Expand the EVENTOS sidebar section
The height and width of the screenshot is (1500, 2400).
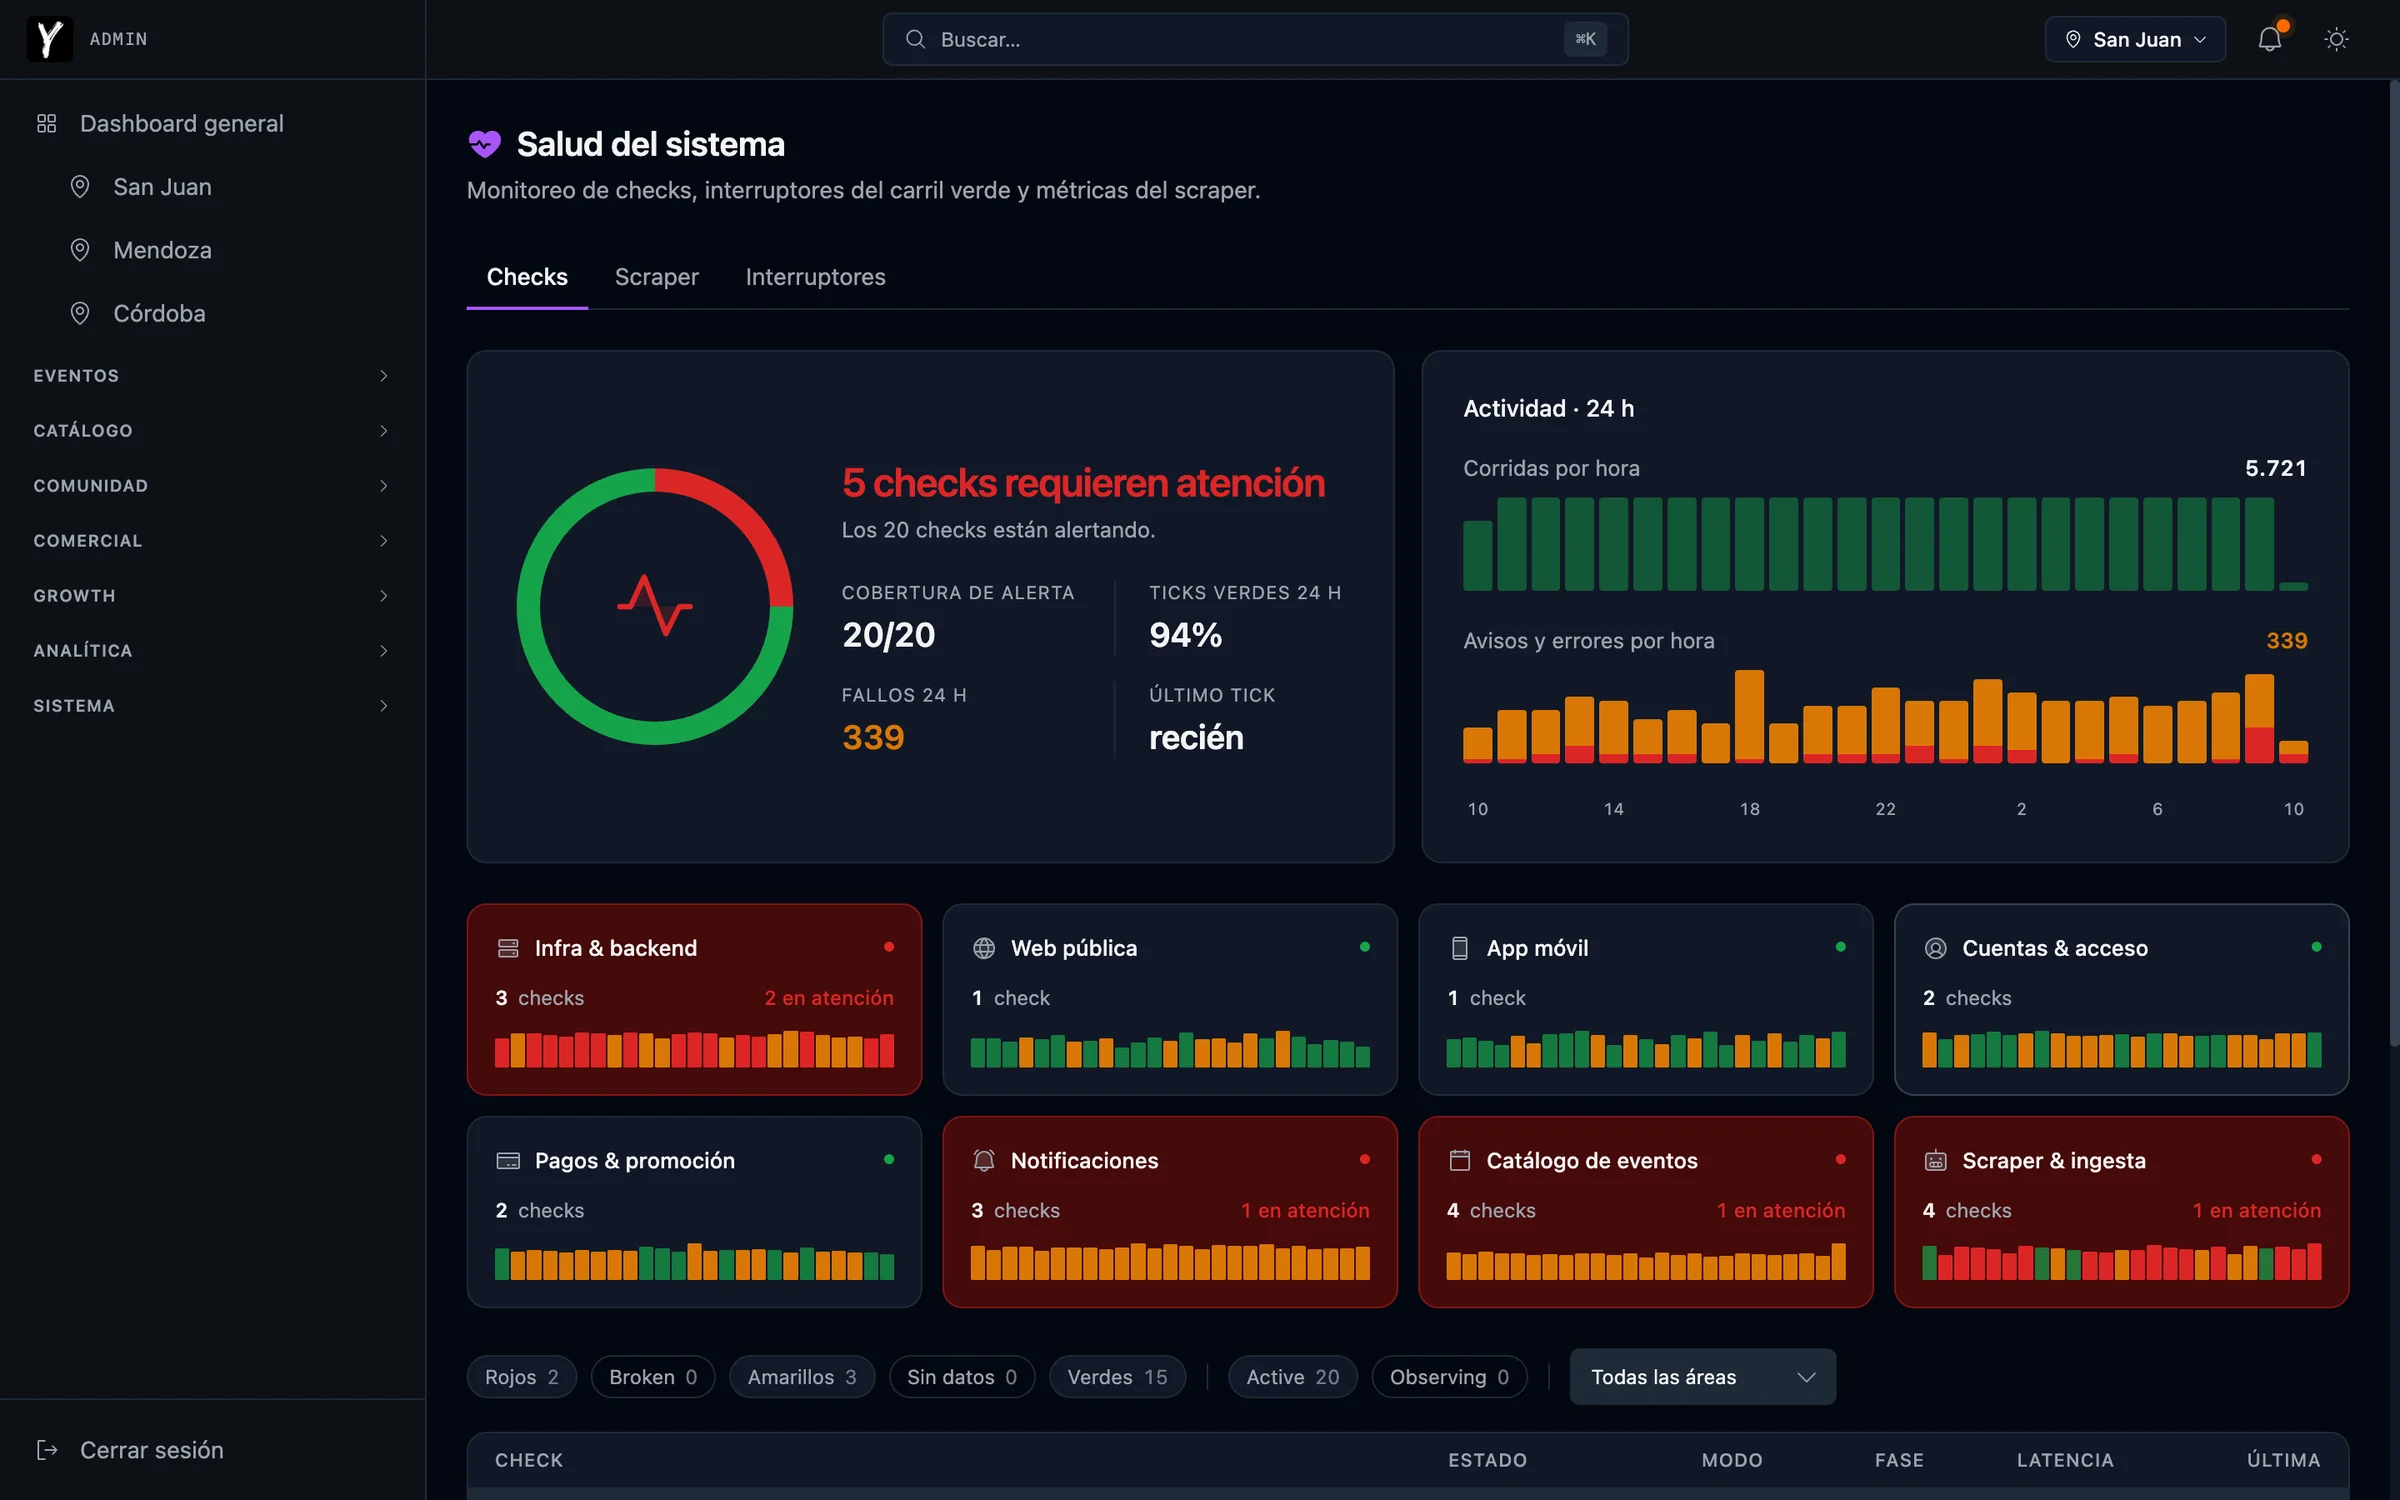click(212, 375)
